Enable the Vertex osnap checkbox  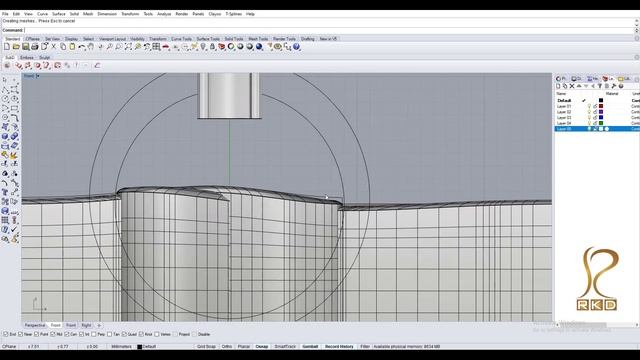(157, 334)
